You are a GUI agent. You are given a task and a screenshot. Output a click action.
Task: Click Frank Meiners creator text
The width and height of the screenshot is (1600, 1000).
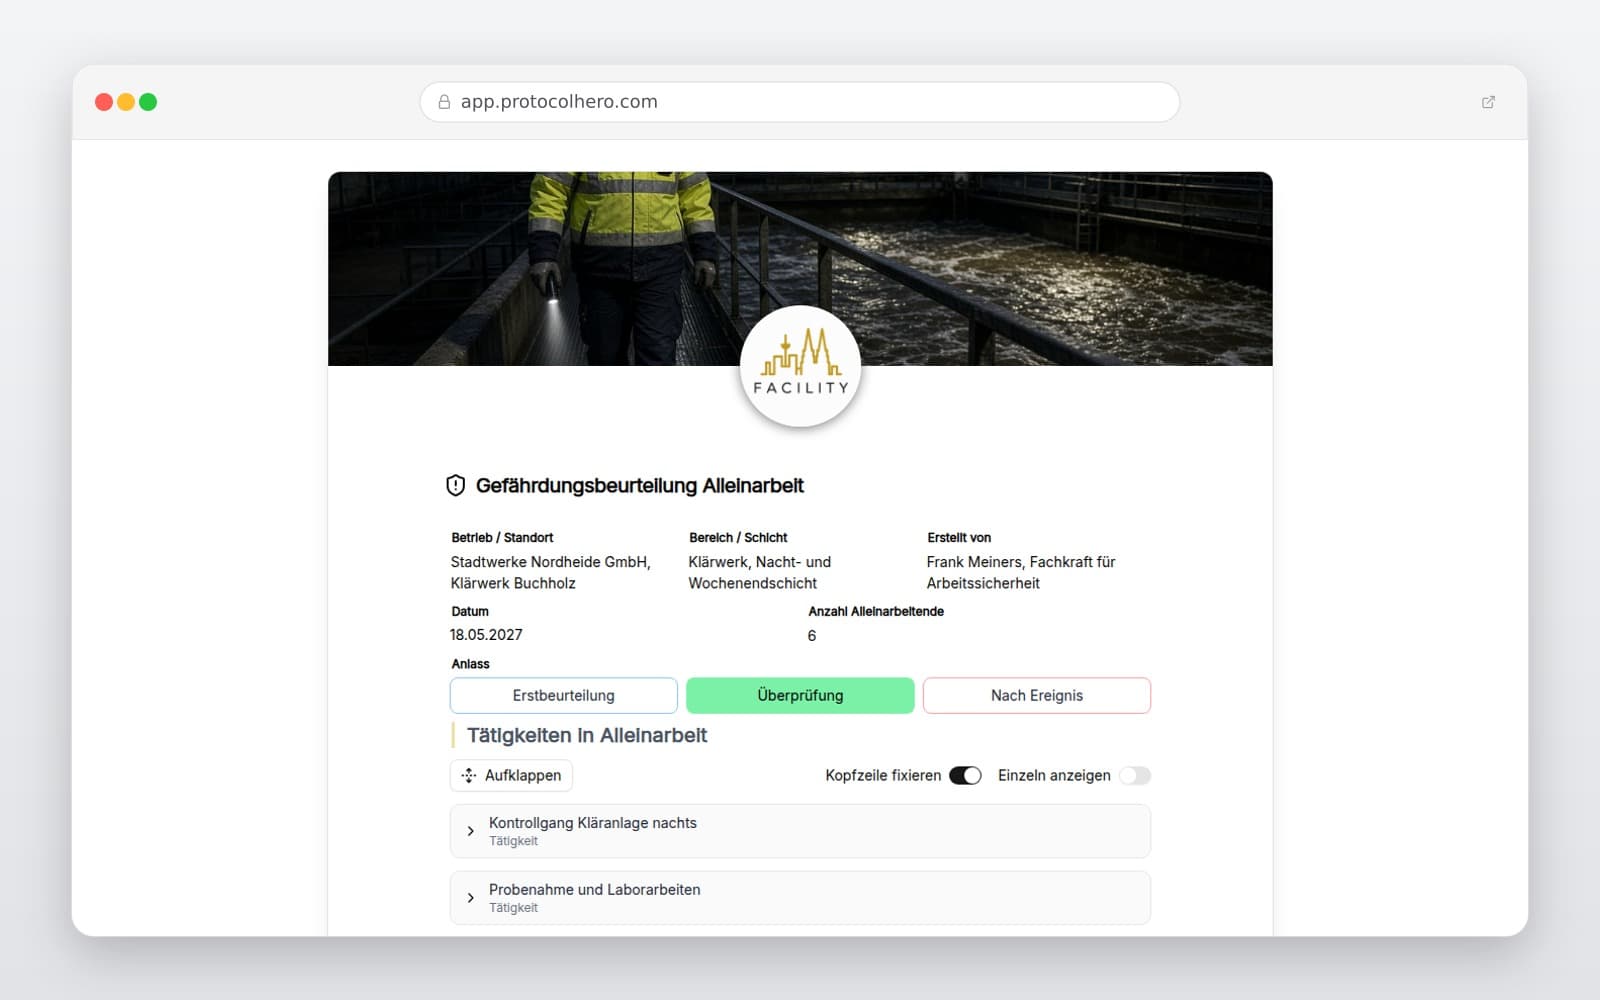click(x=1021, y=573)
